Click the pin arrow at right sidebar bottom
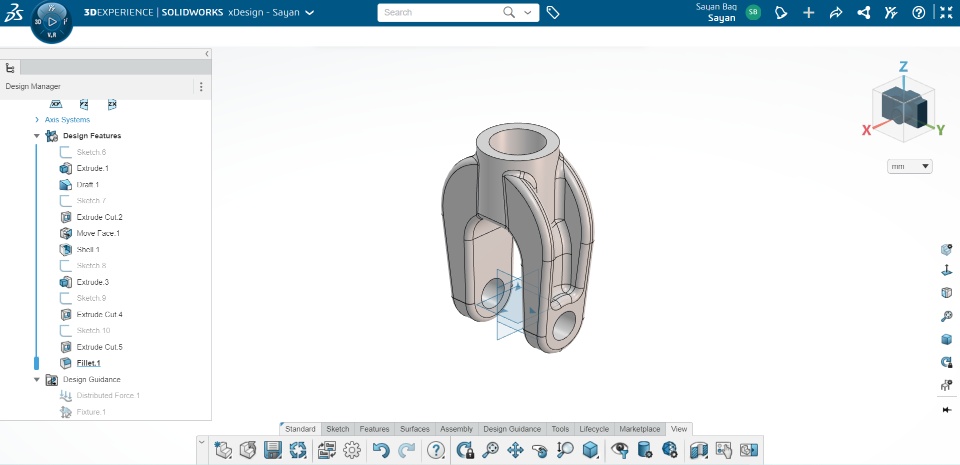 [947, 410]
